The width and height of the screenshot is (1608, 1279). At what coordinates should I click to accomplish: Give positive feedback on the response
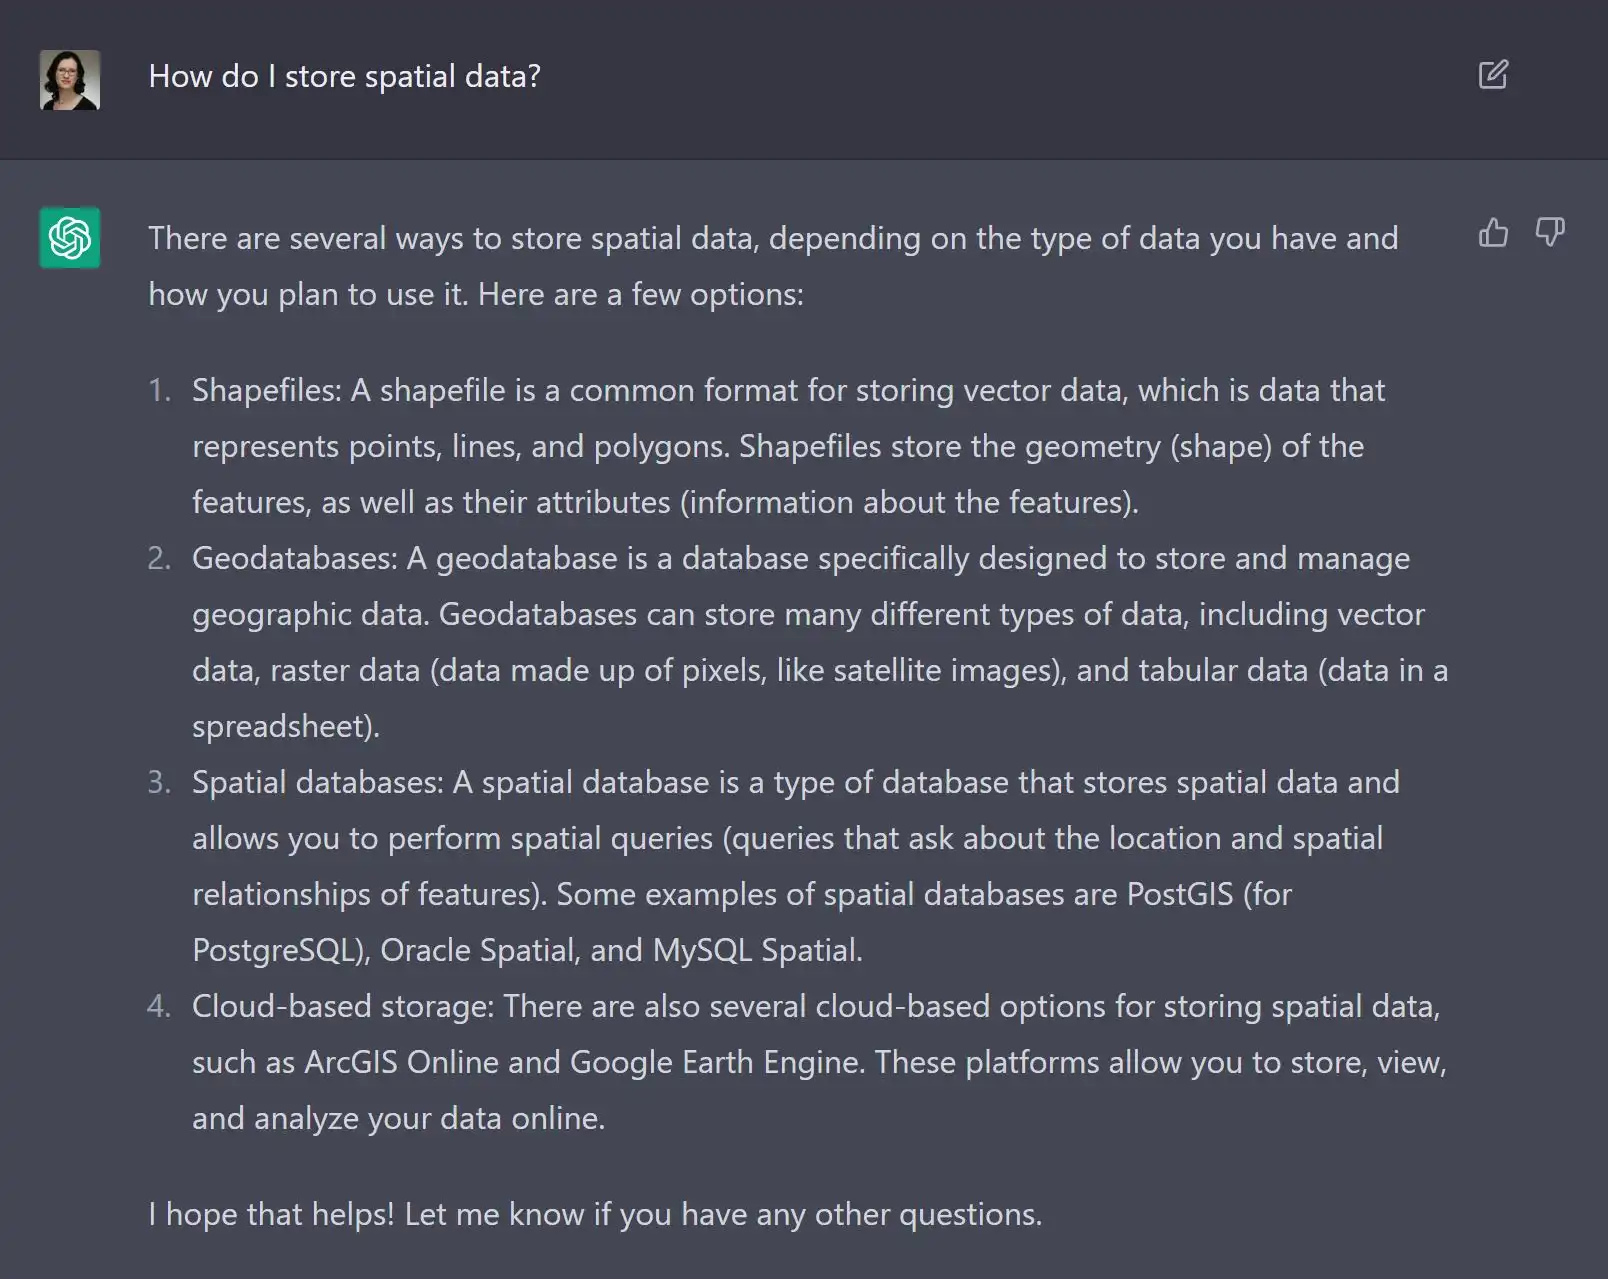pos(1493,234)
